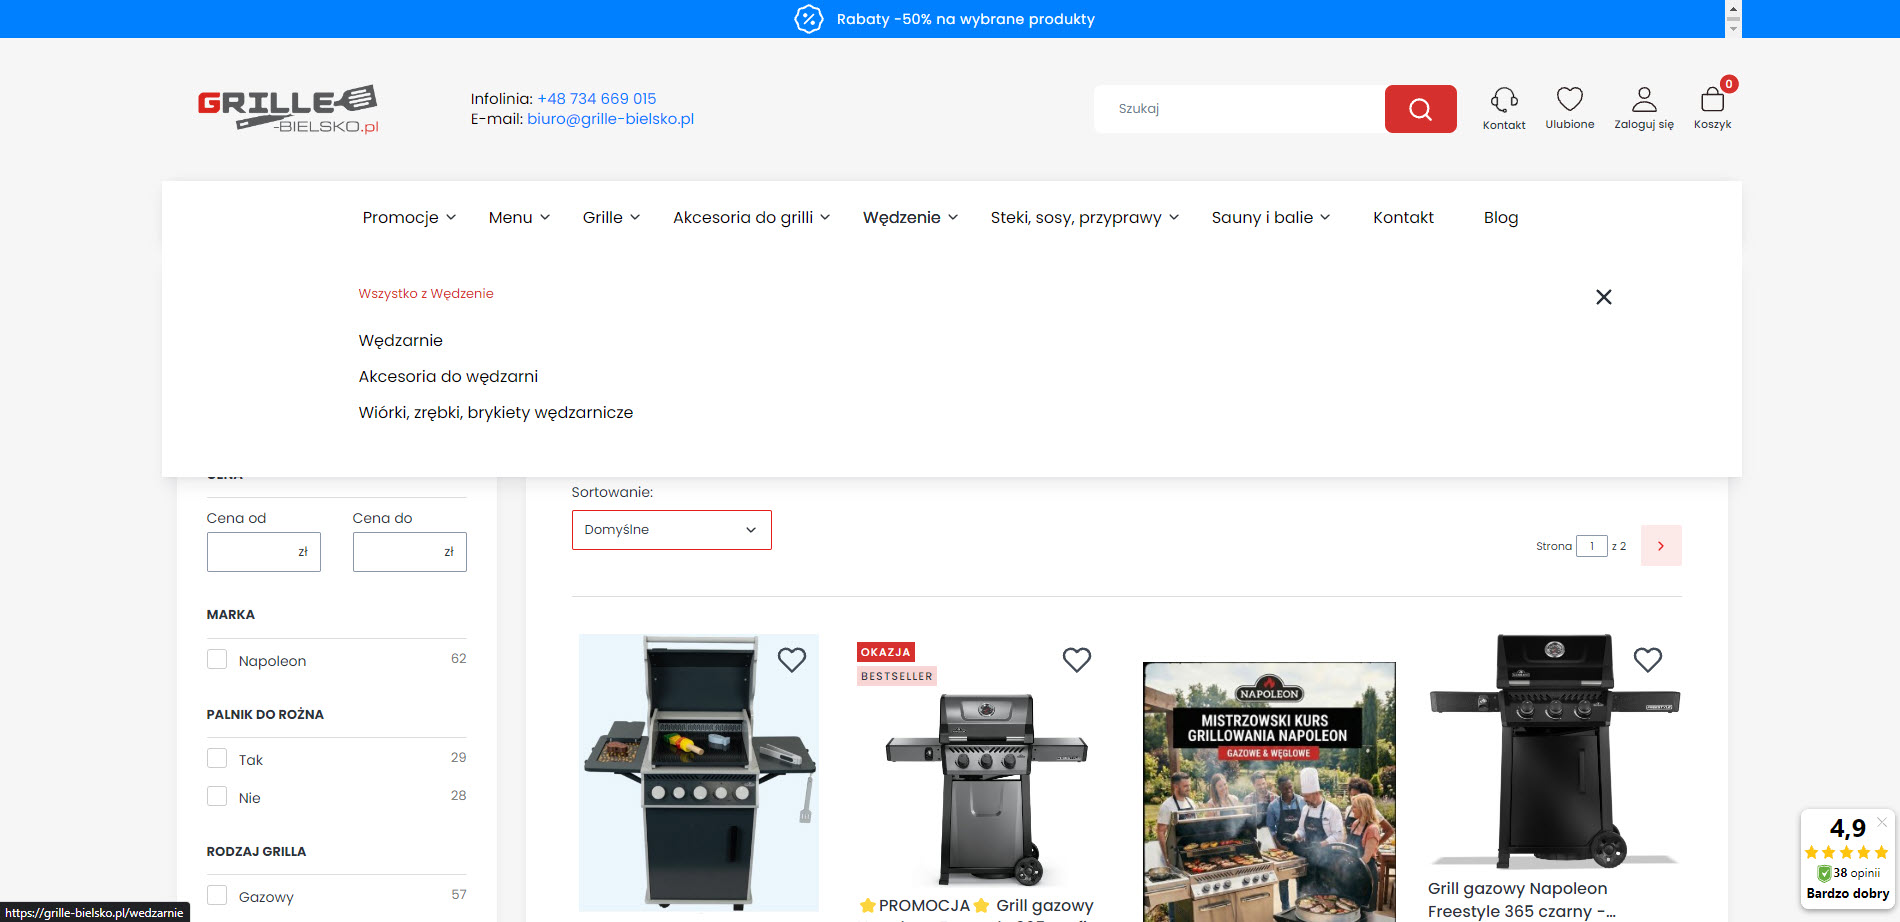Select 'Akcesoria do wędzarni' menu entry

[x=448, y=376]
